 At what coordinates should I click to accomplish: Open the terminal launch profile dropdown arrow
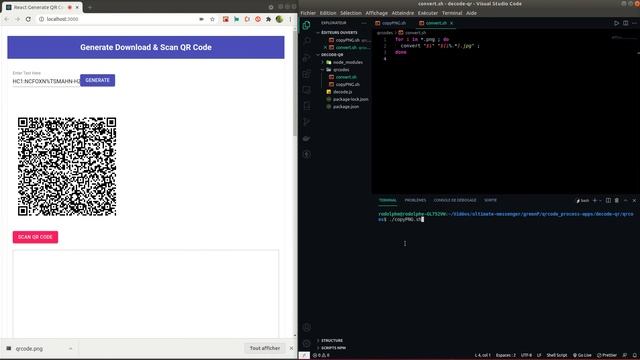[600, 200]
